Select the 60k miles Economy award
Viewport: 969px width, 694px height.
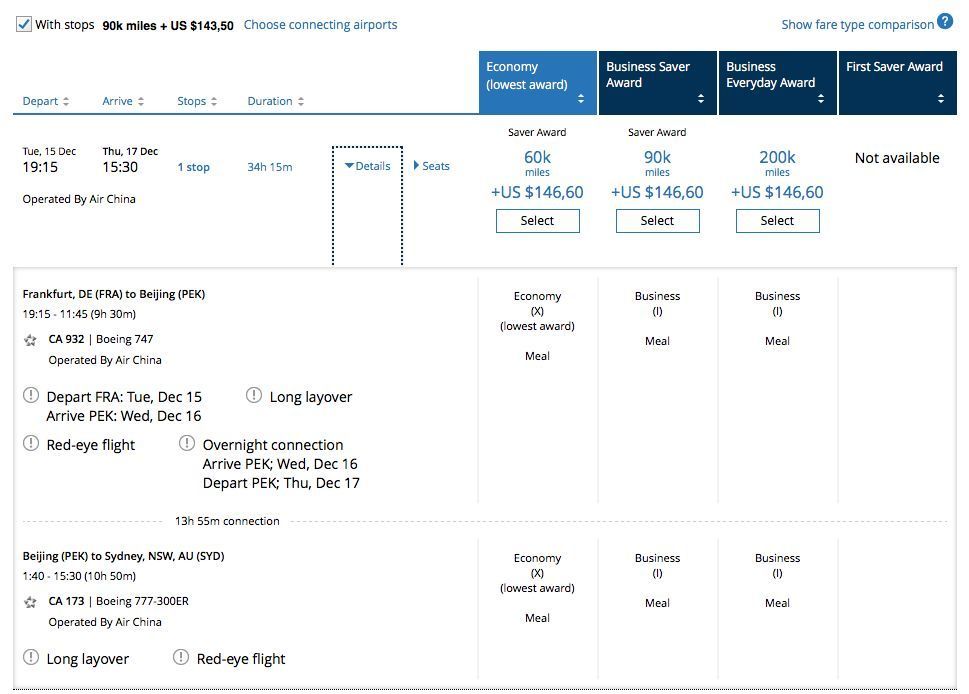(x=538, y=221)
